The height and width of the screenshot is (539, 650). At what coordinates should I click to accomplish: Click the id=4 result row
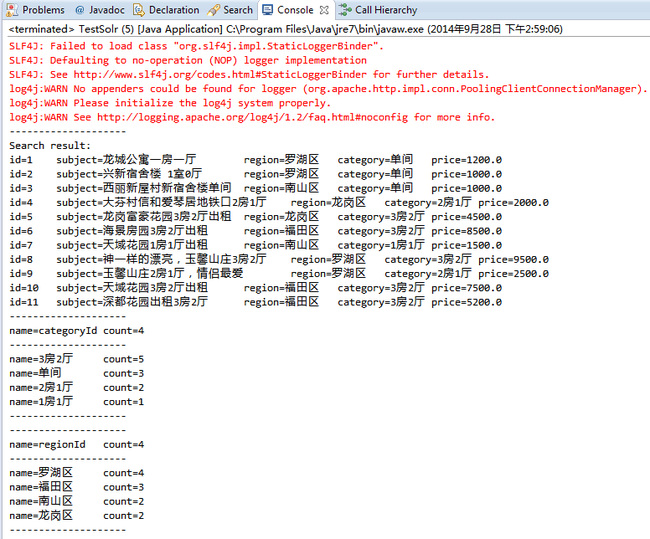coord(279,202)
